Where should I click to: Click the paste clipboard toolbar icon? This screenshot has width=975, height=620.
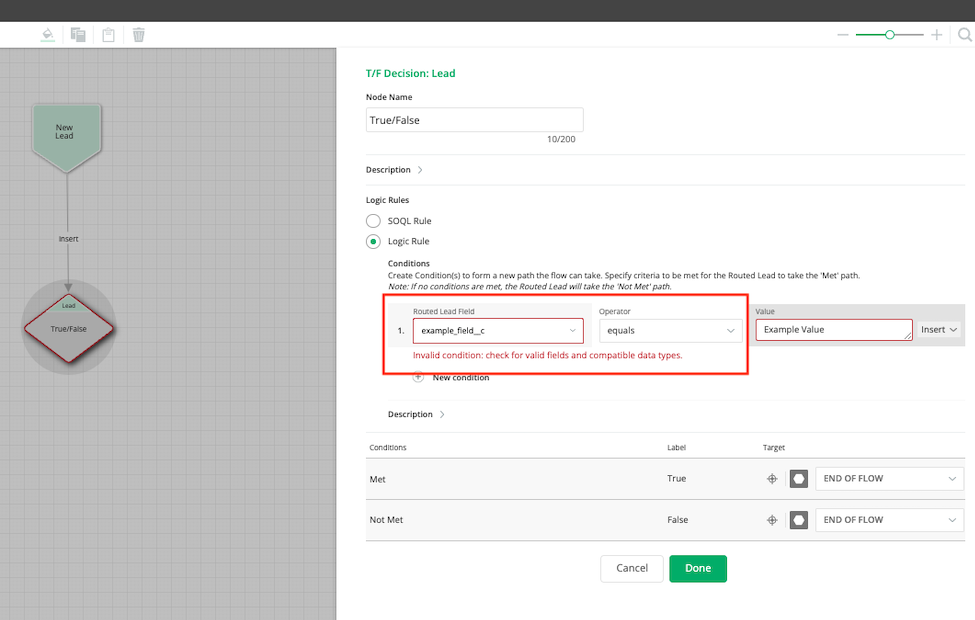pos(108,35)
